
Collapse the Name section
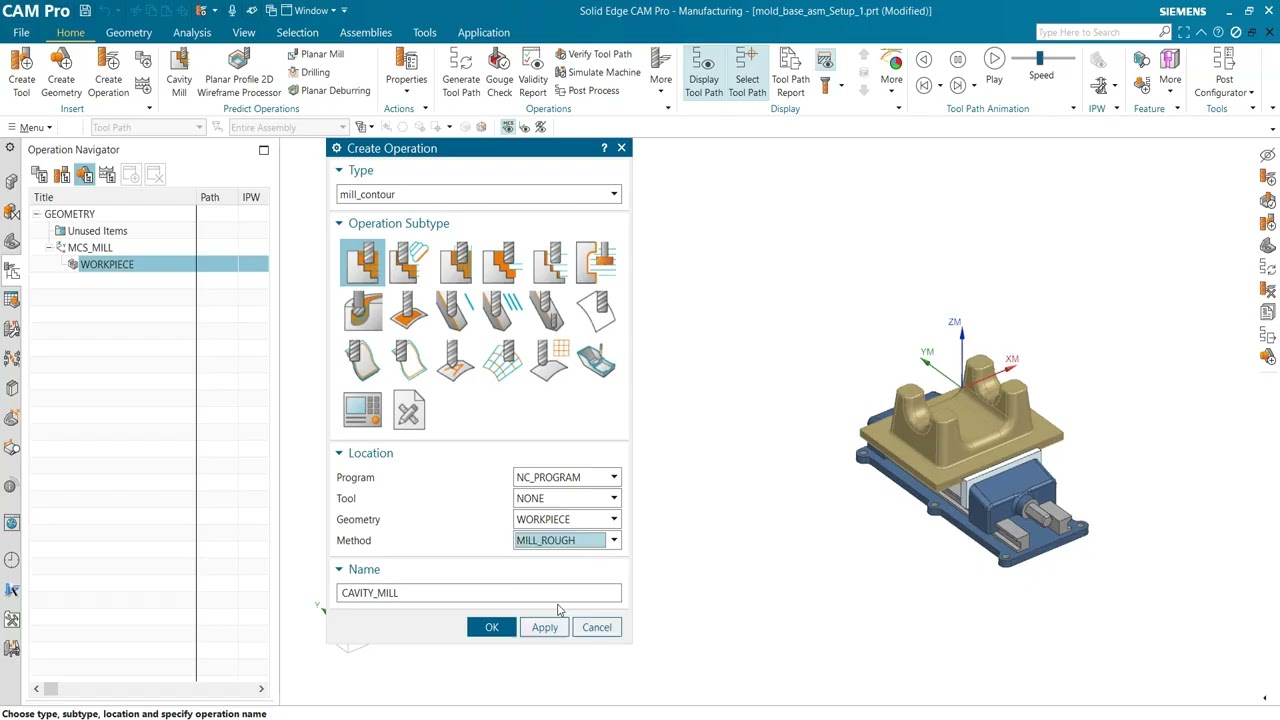tap(339, 569)
